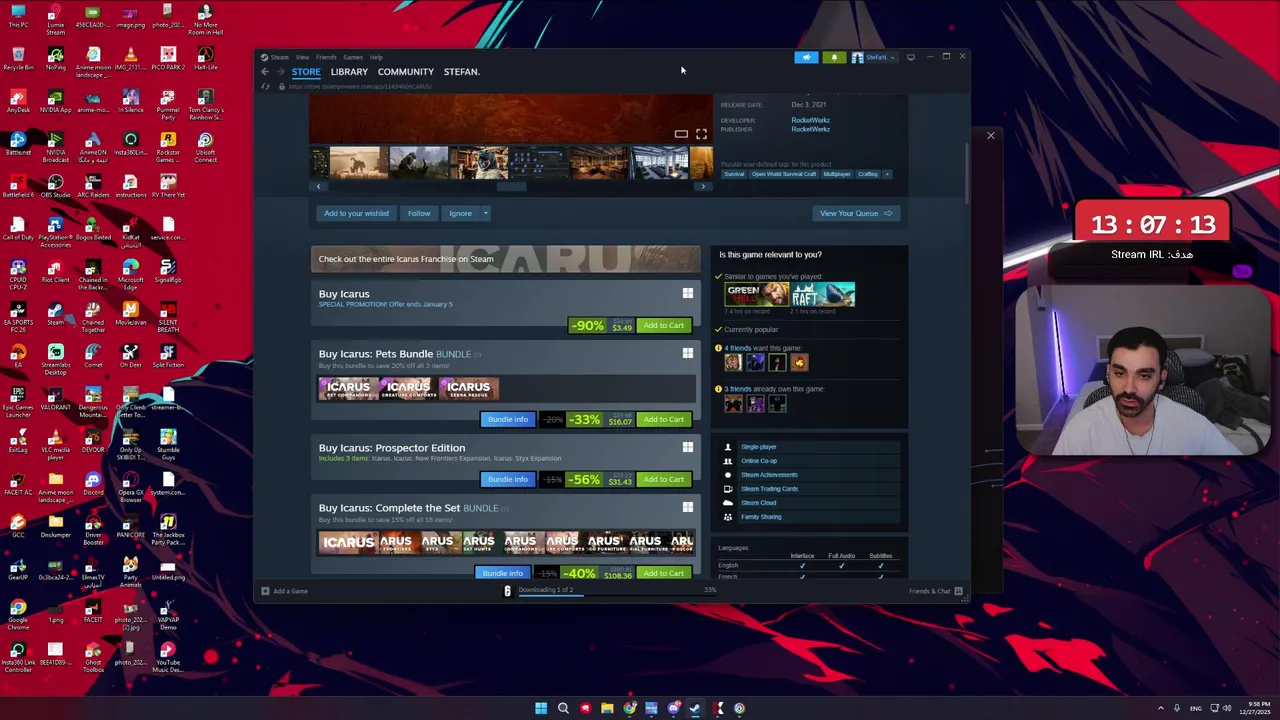Expand more tags plus button

[x=887, y=174]
